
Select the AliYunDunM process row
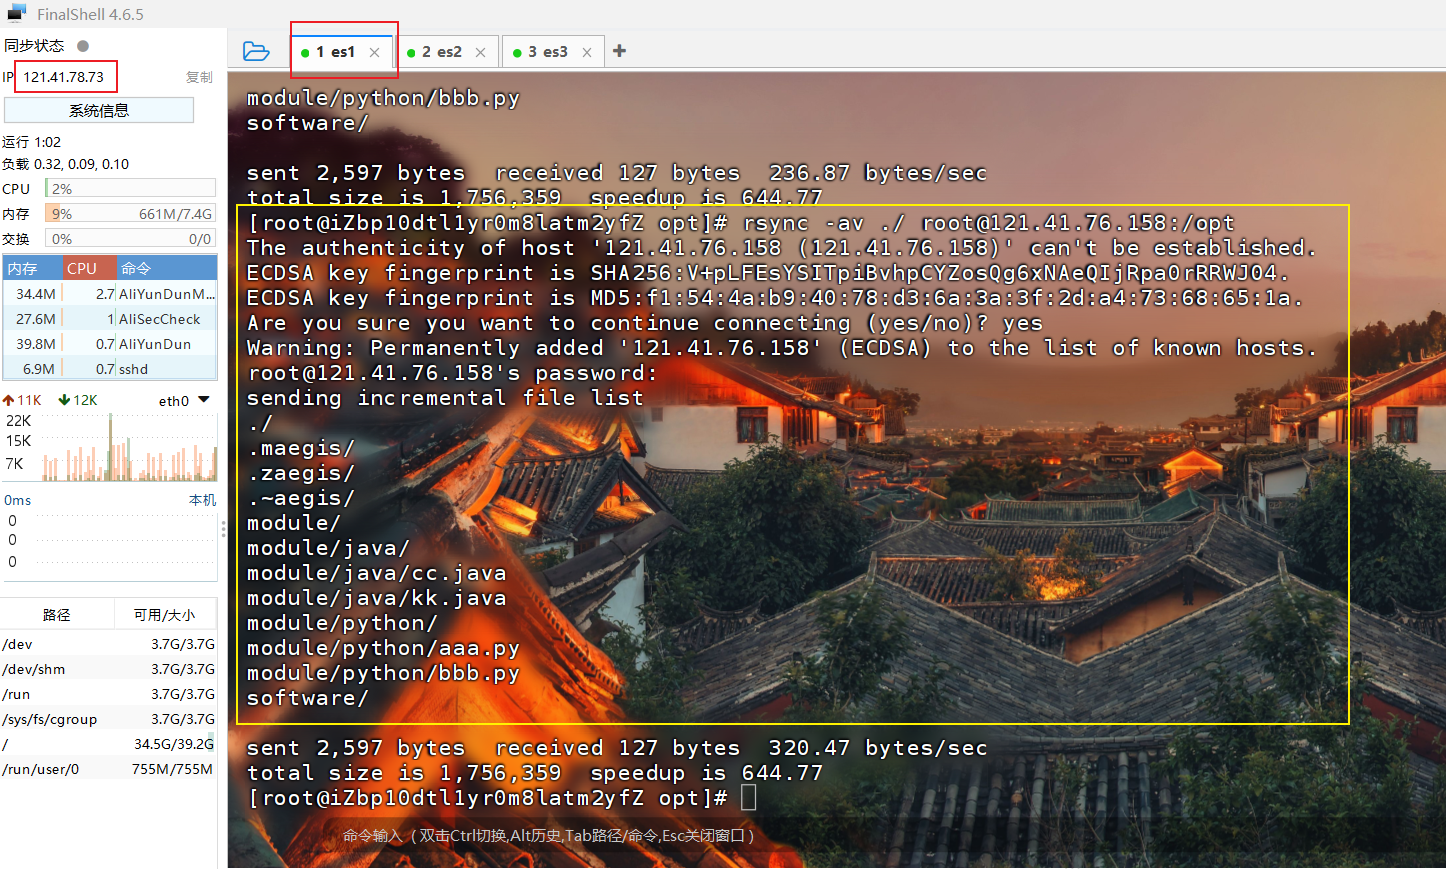click(x=110, y=294)
